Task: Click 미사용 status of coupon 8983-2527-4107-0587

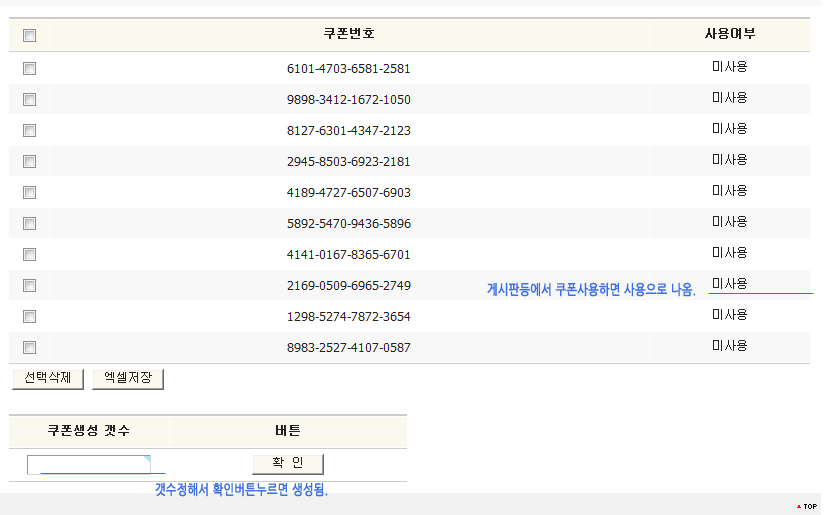Action: 729,345
